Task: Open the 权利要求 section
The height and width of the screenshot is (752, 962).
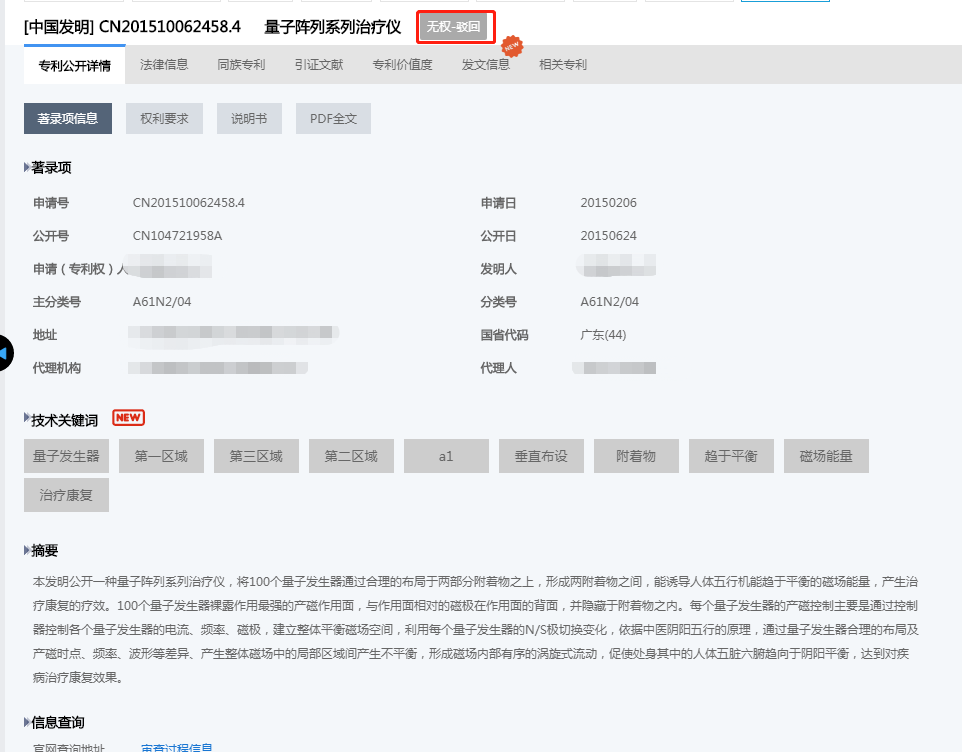Action: point(163,117)
